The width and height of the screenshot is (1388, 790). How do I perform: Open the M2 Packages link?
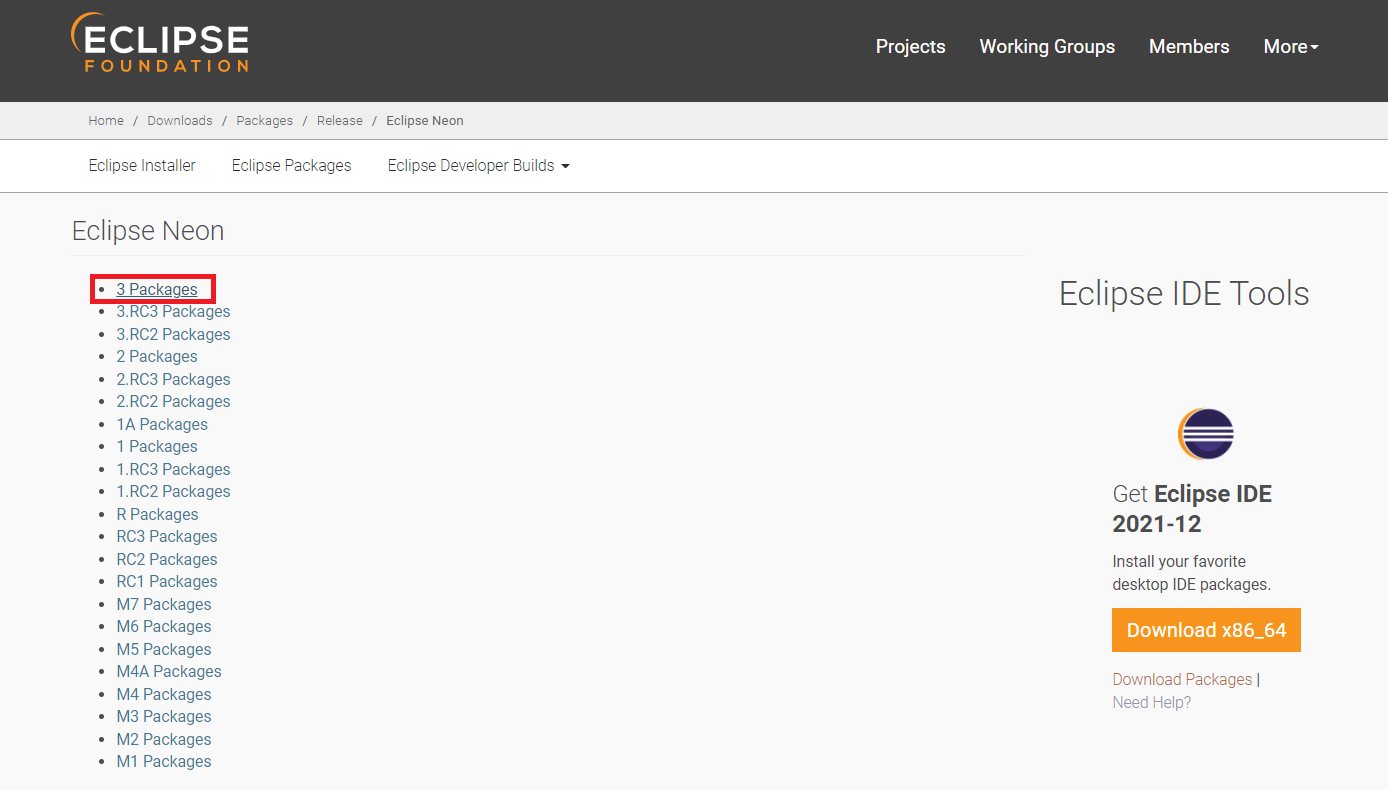pyautogui.click(x=164, y=740)
